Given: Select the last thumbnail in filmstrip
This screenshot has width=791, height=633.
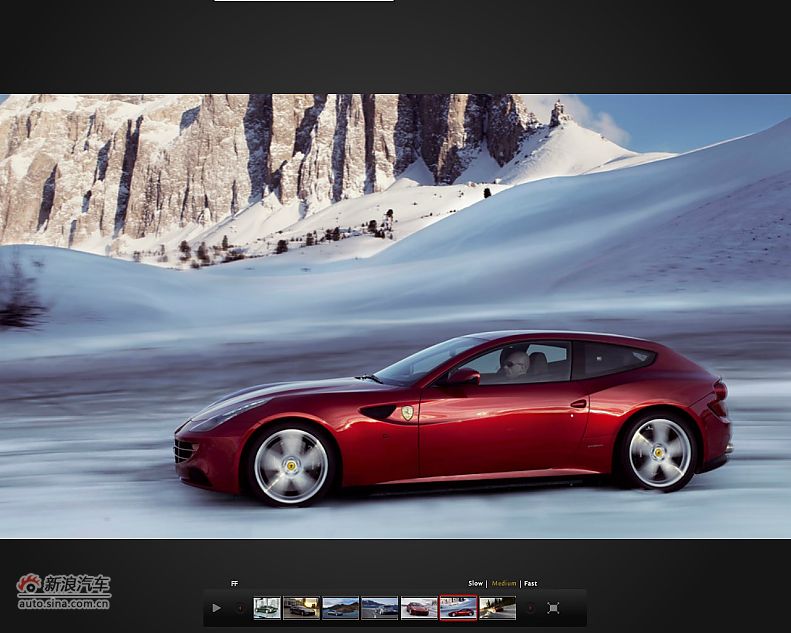Looking at the screenshot, I should pos(497,608).
